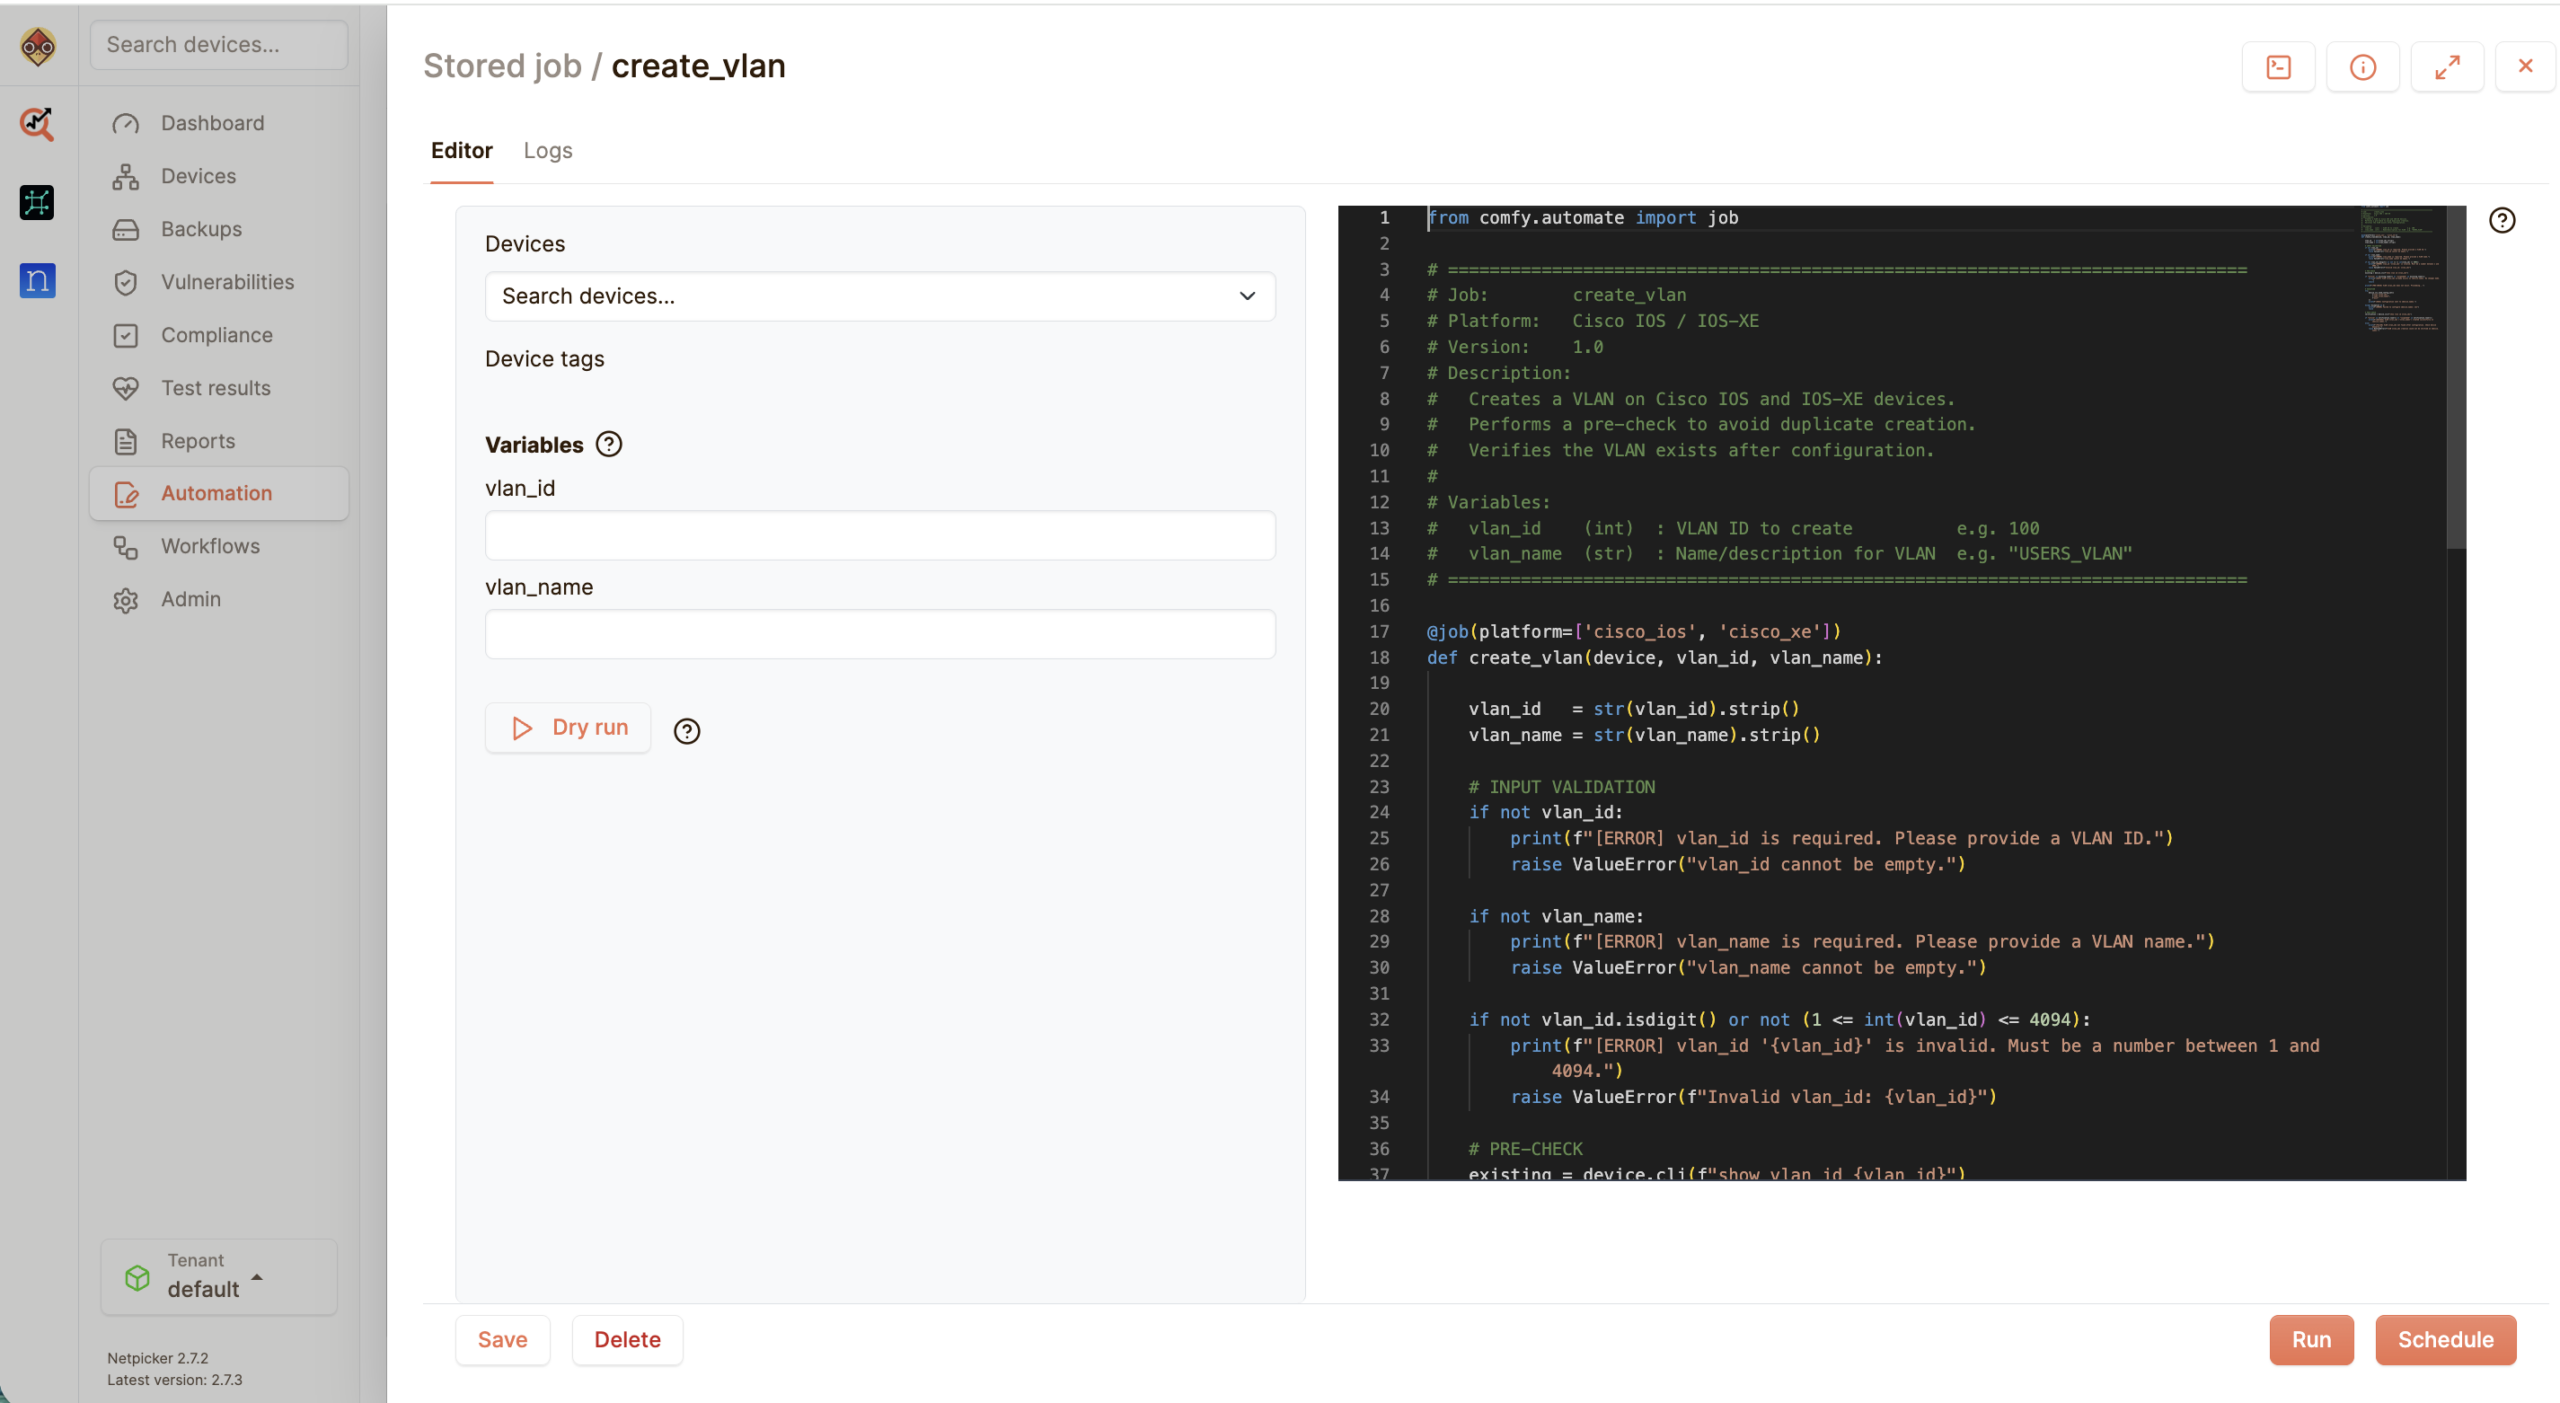Save the stored job
The width and height of the screenshot is (2560, 1403).
502,1340
